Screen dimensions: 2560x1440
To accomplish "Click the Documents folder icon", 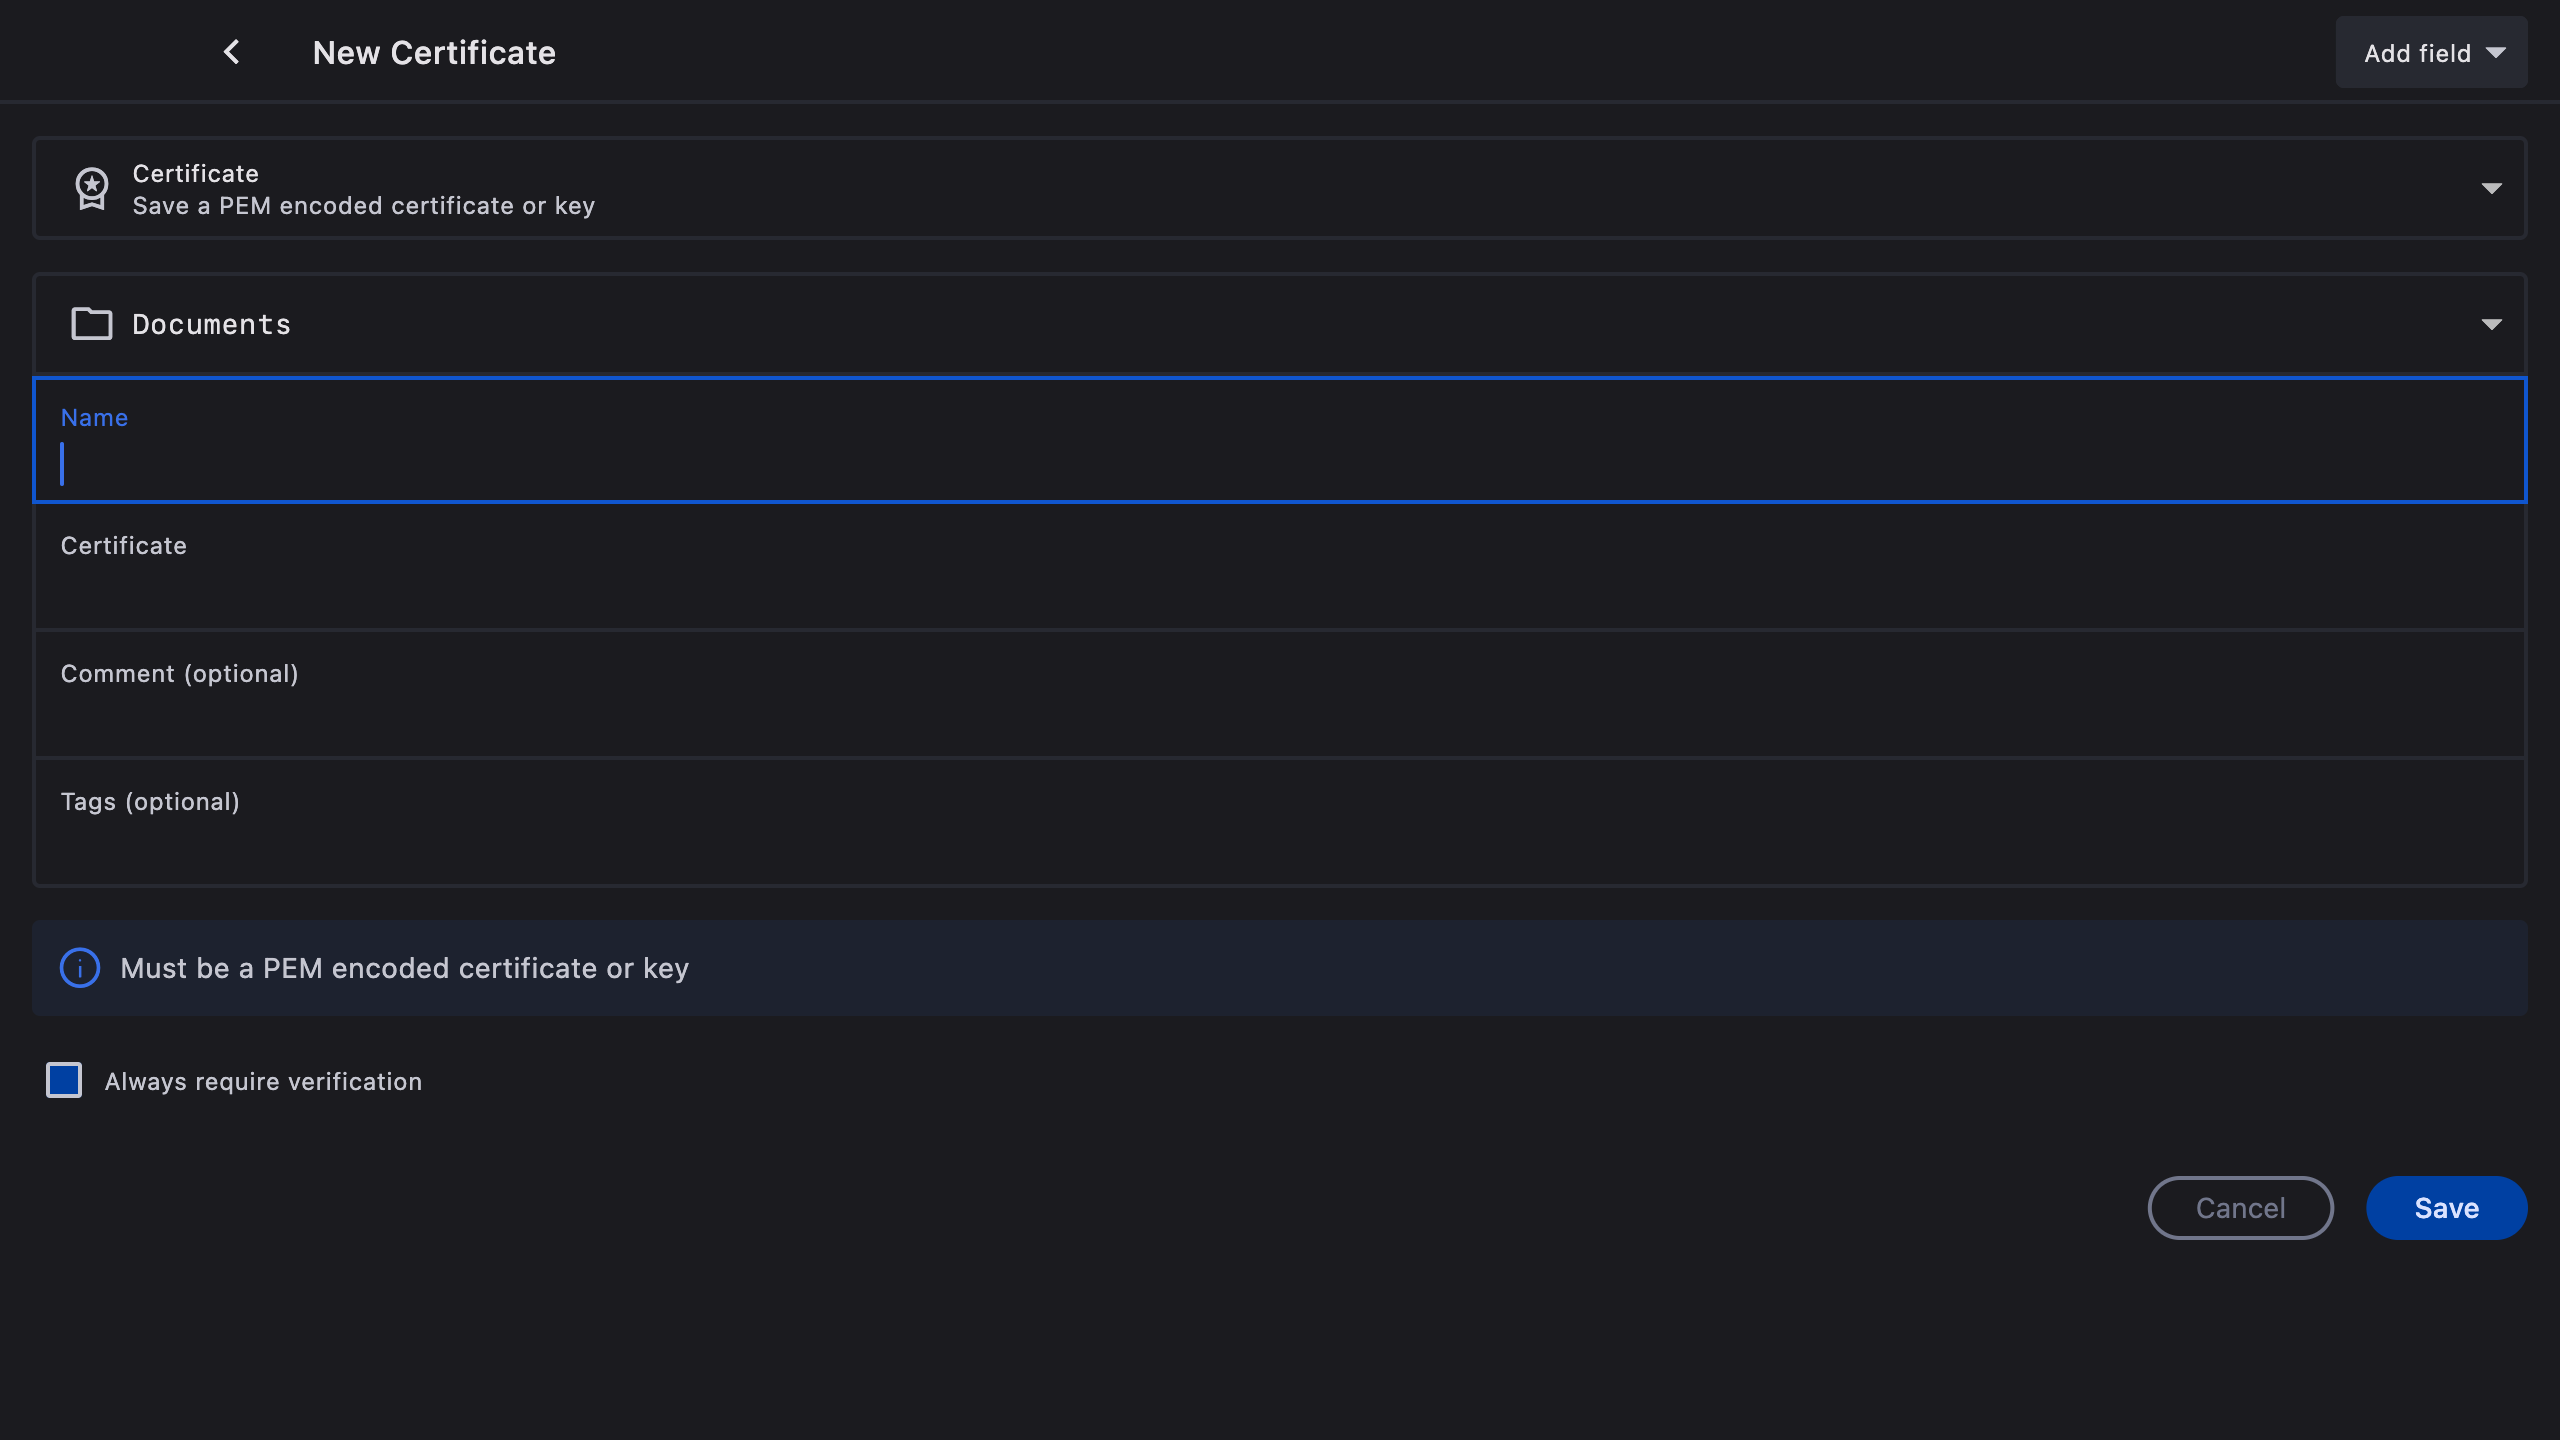I will click(x=92, y=324).
